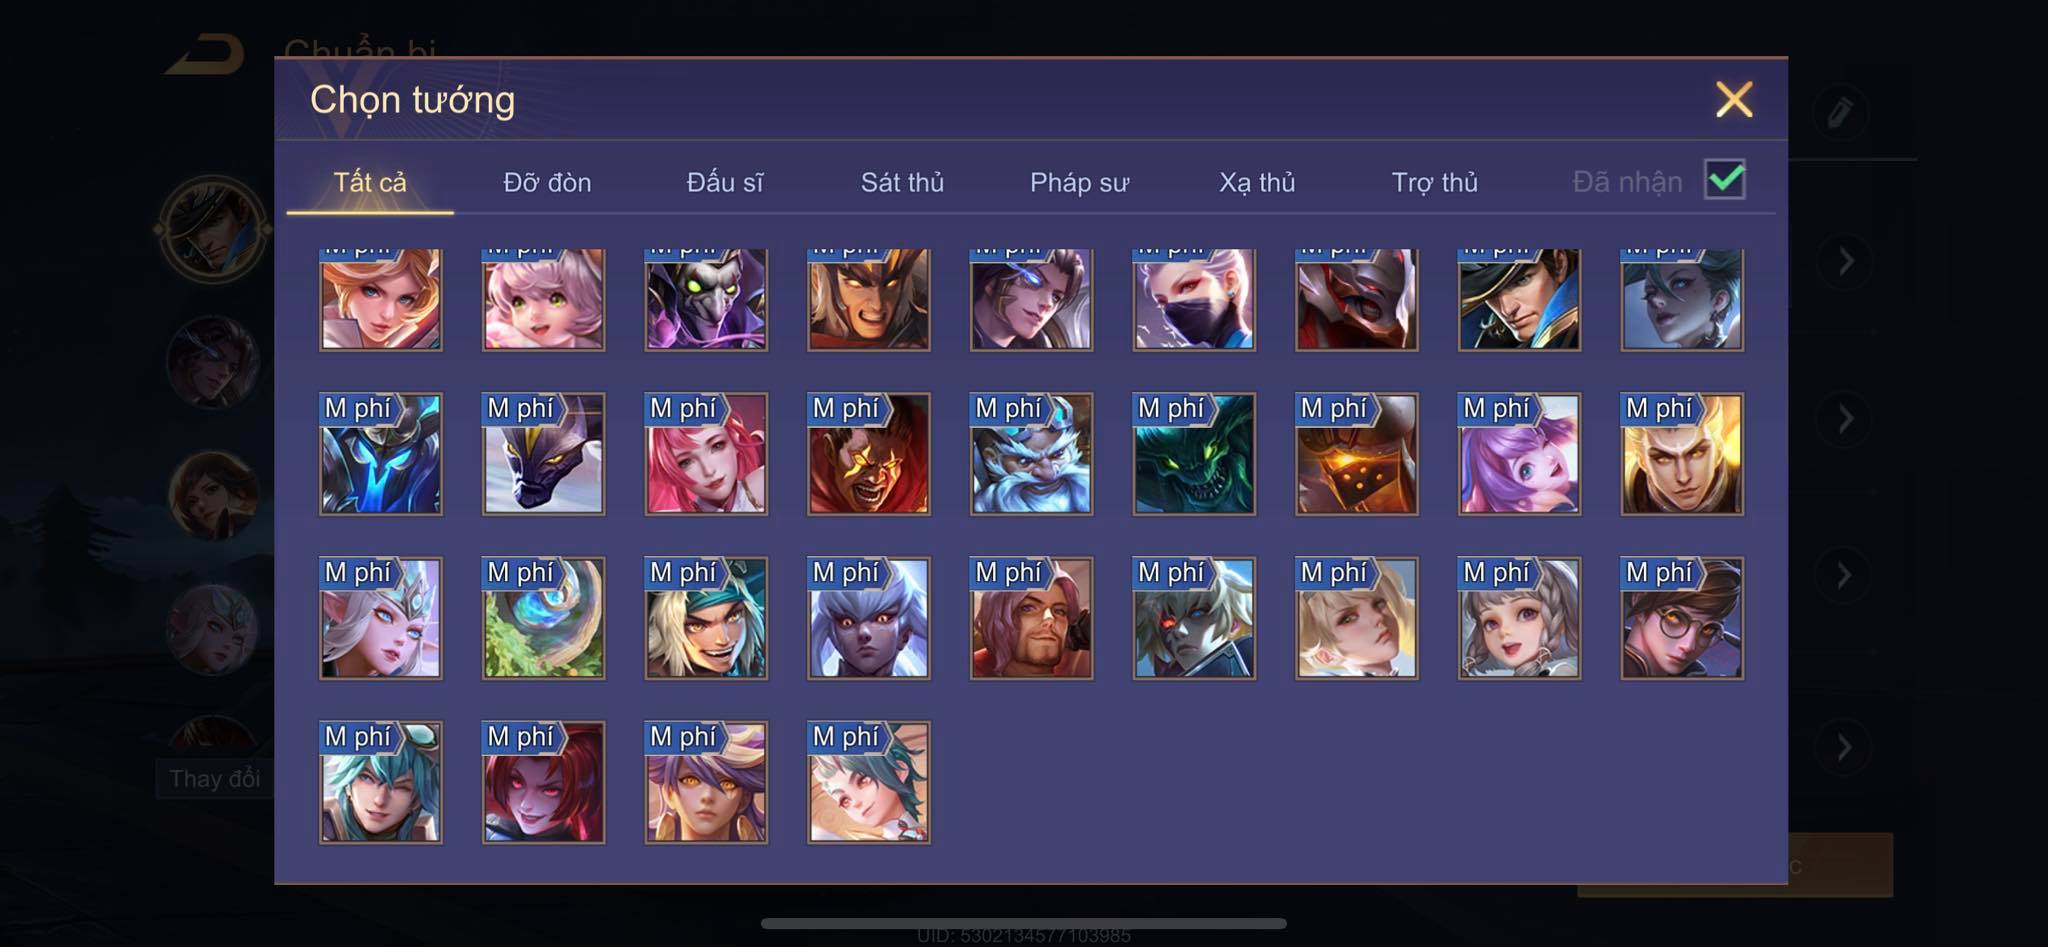Pick the golden-haired glowing male hero
This screenshot has height=947, width=2048.
click(1682, 454)
